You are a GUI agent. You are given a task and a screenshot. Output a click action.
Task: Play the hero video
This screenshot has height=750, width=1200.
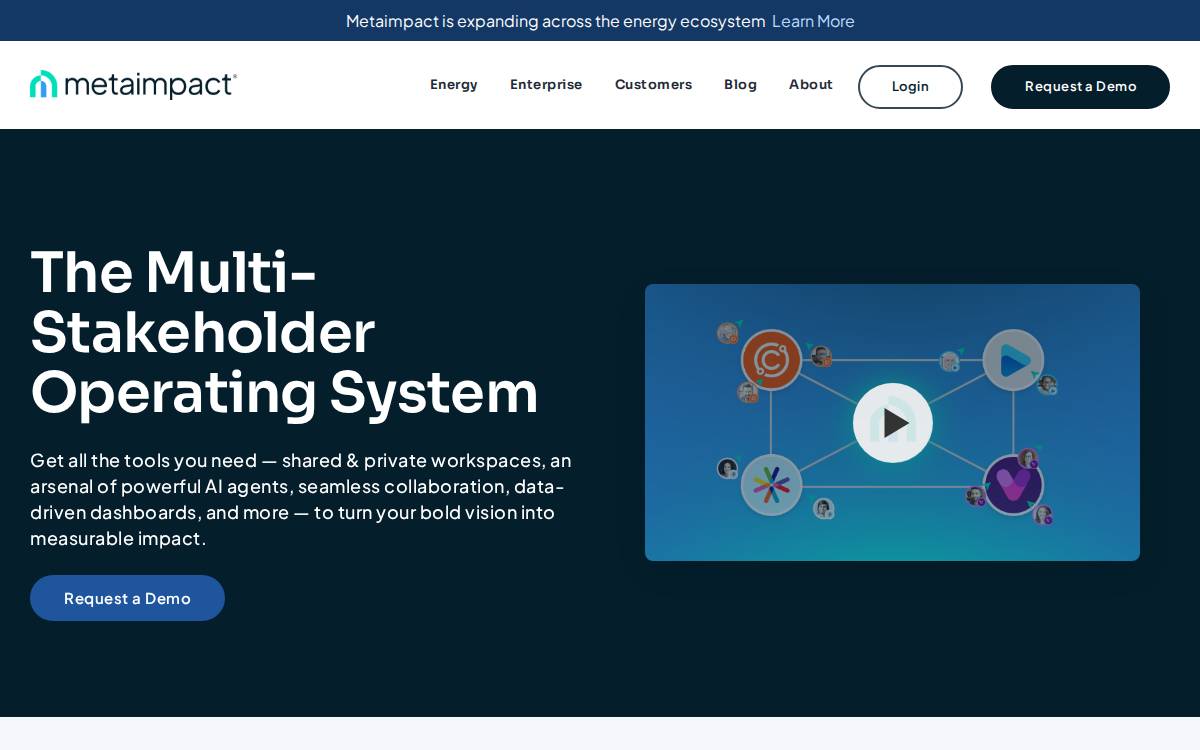pyautogui.click(x=893, y=423)
